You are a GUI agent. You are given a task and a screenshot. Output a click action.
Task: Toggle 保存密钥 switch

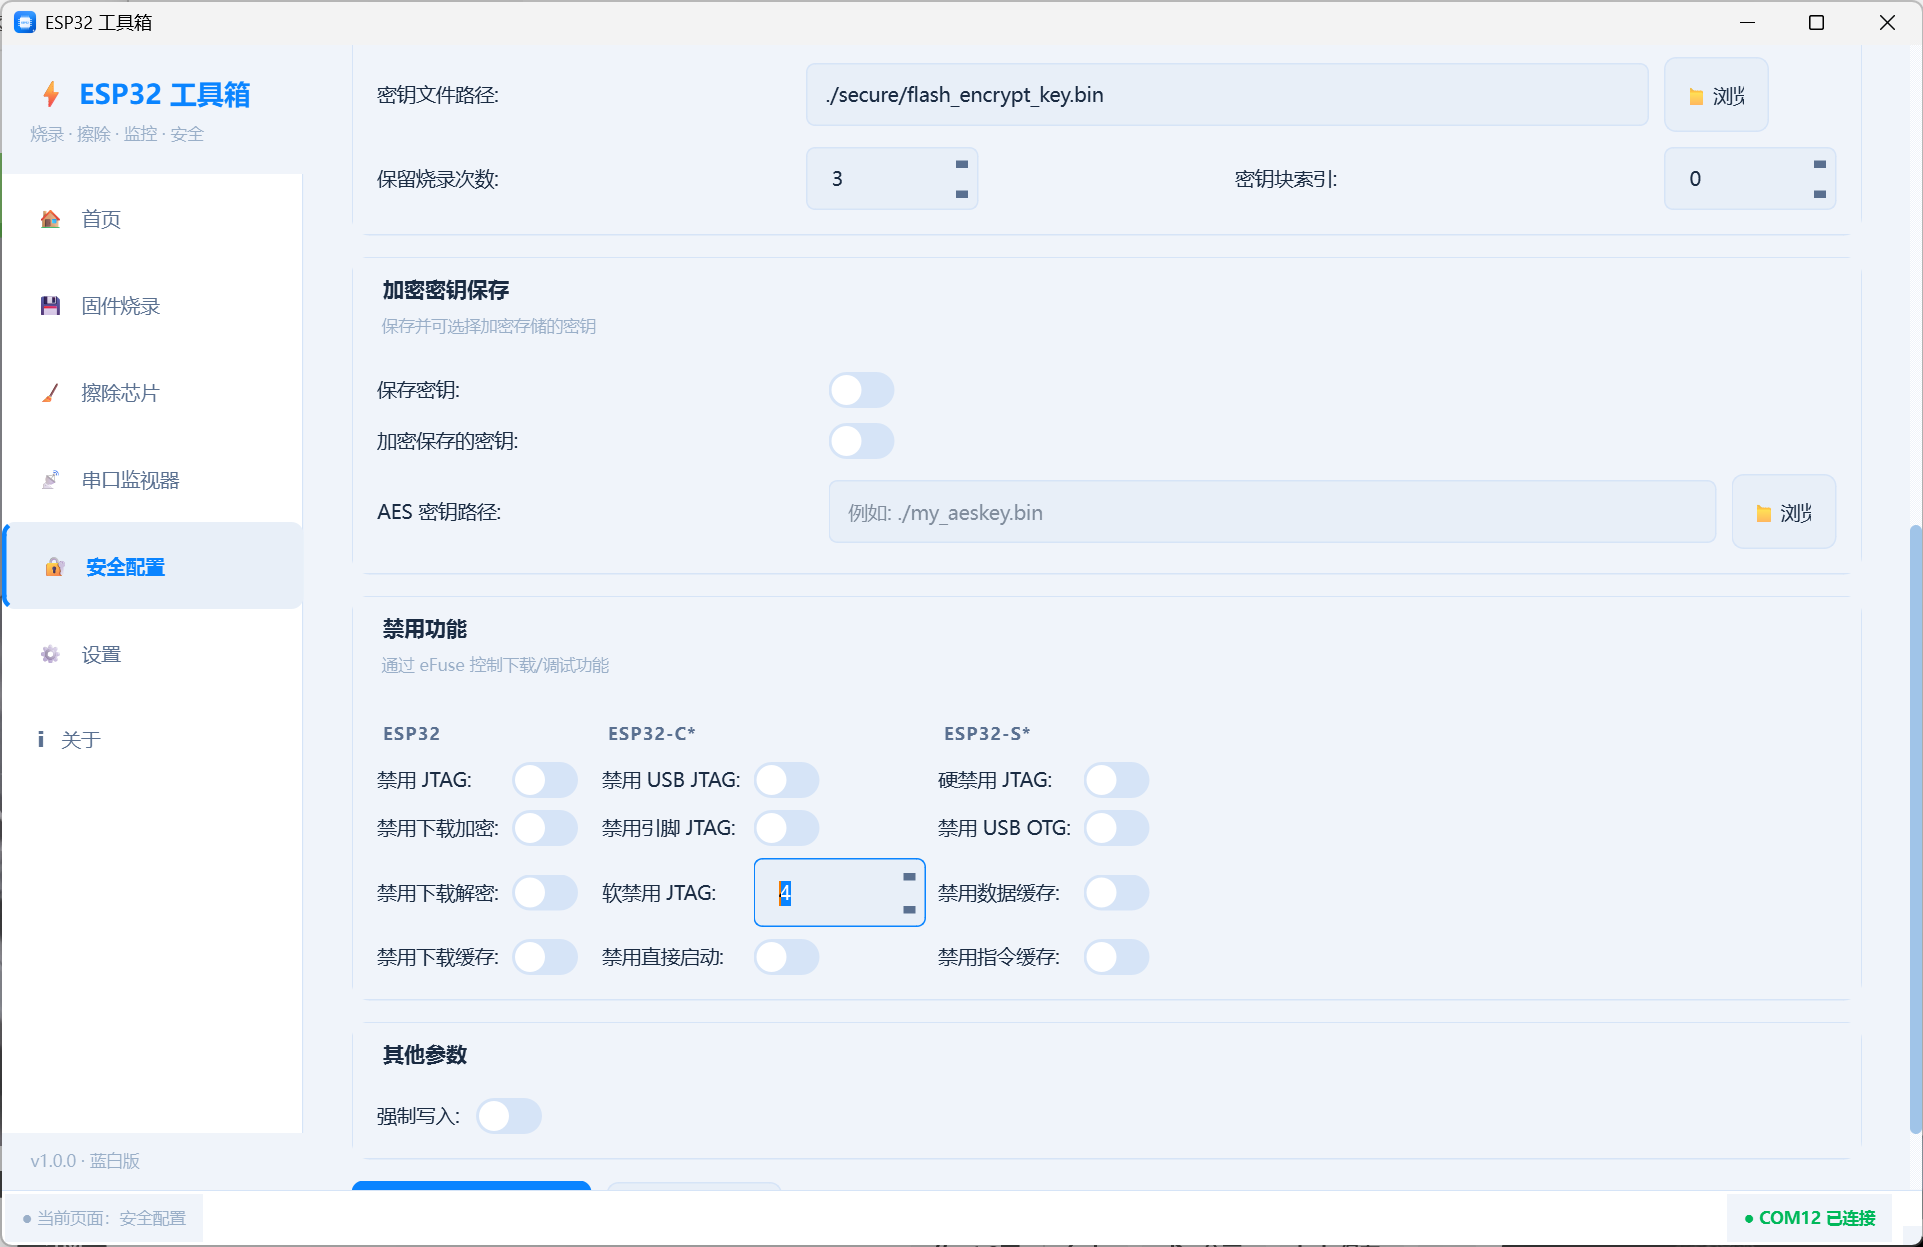point(861,390)
